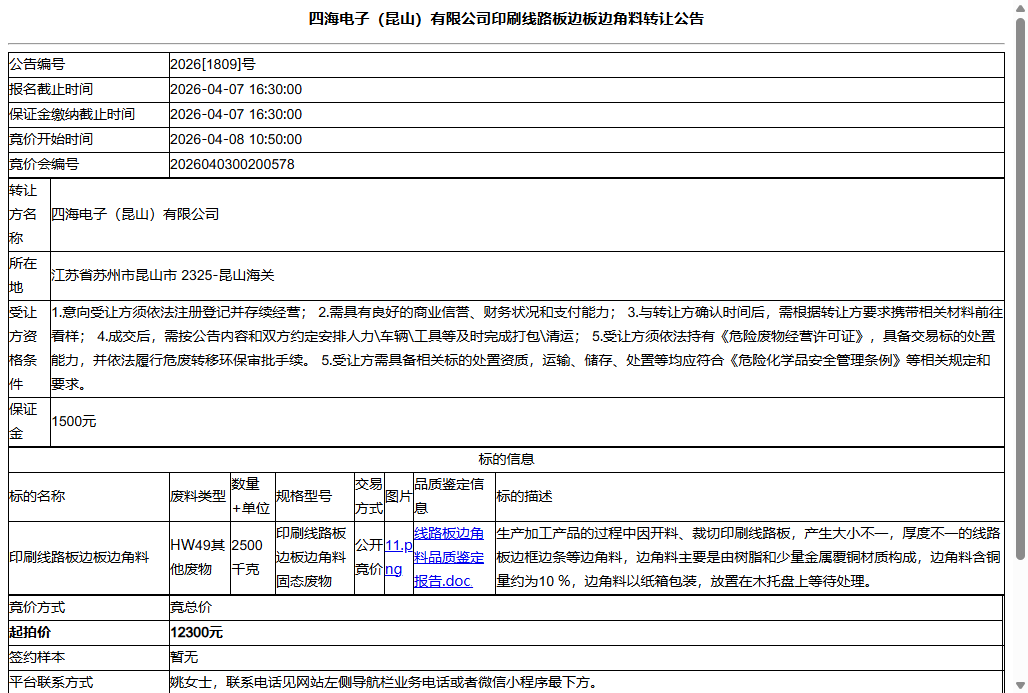The width and height of the screenshot is (1028, 693).
Task: Click item name 印刷线路板边板边角料 cell
Action: click(89, 557)
